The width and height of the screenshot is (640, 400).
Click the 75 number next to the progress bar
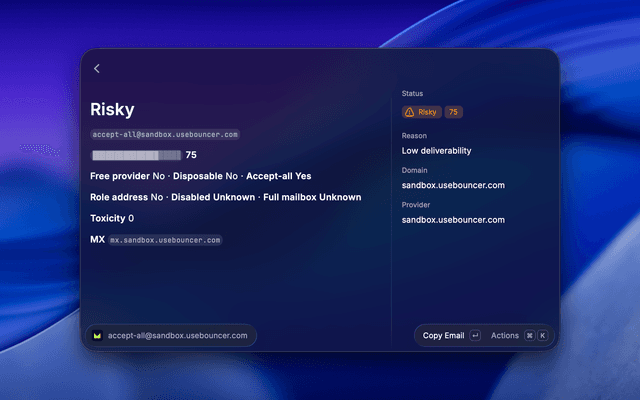[191, 155]
